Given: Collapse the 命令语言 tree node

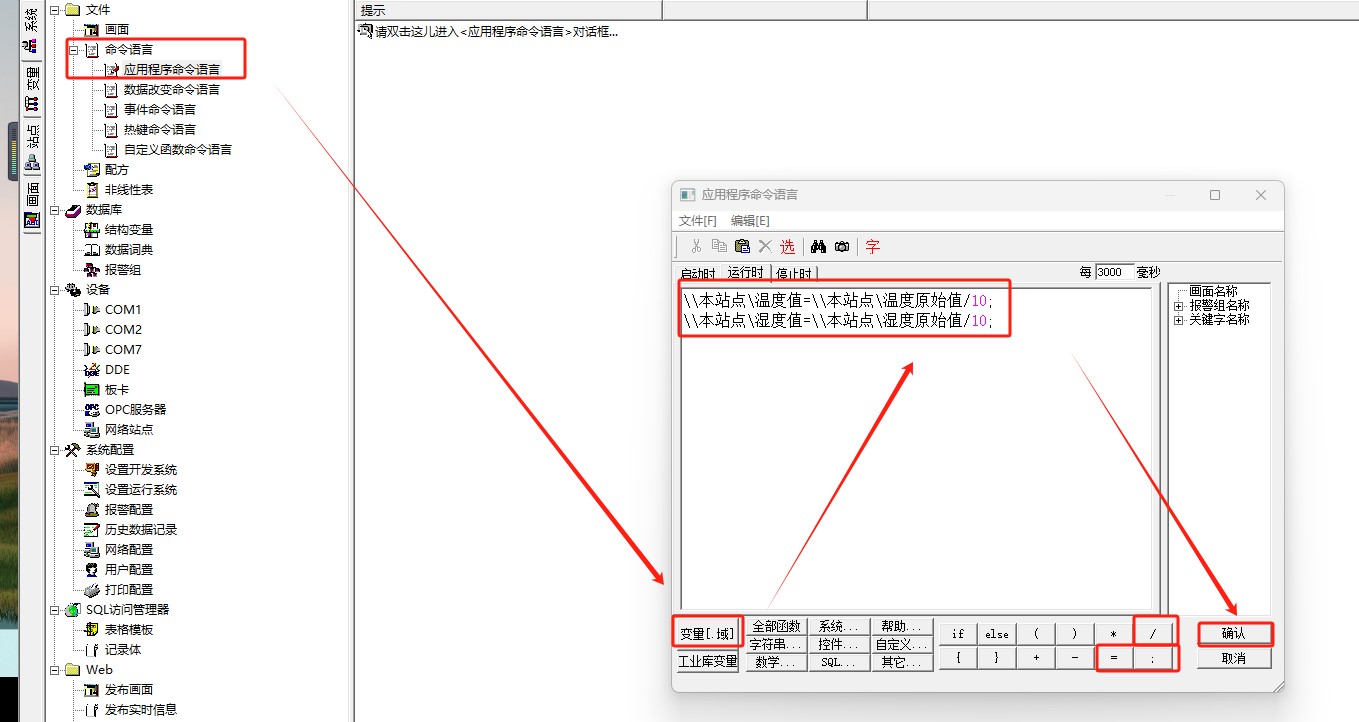Looking at the screenshot, I should 74,49.
